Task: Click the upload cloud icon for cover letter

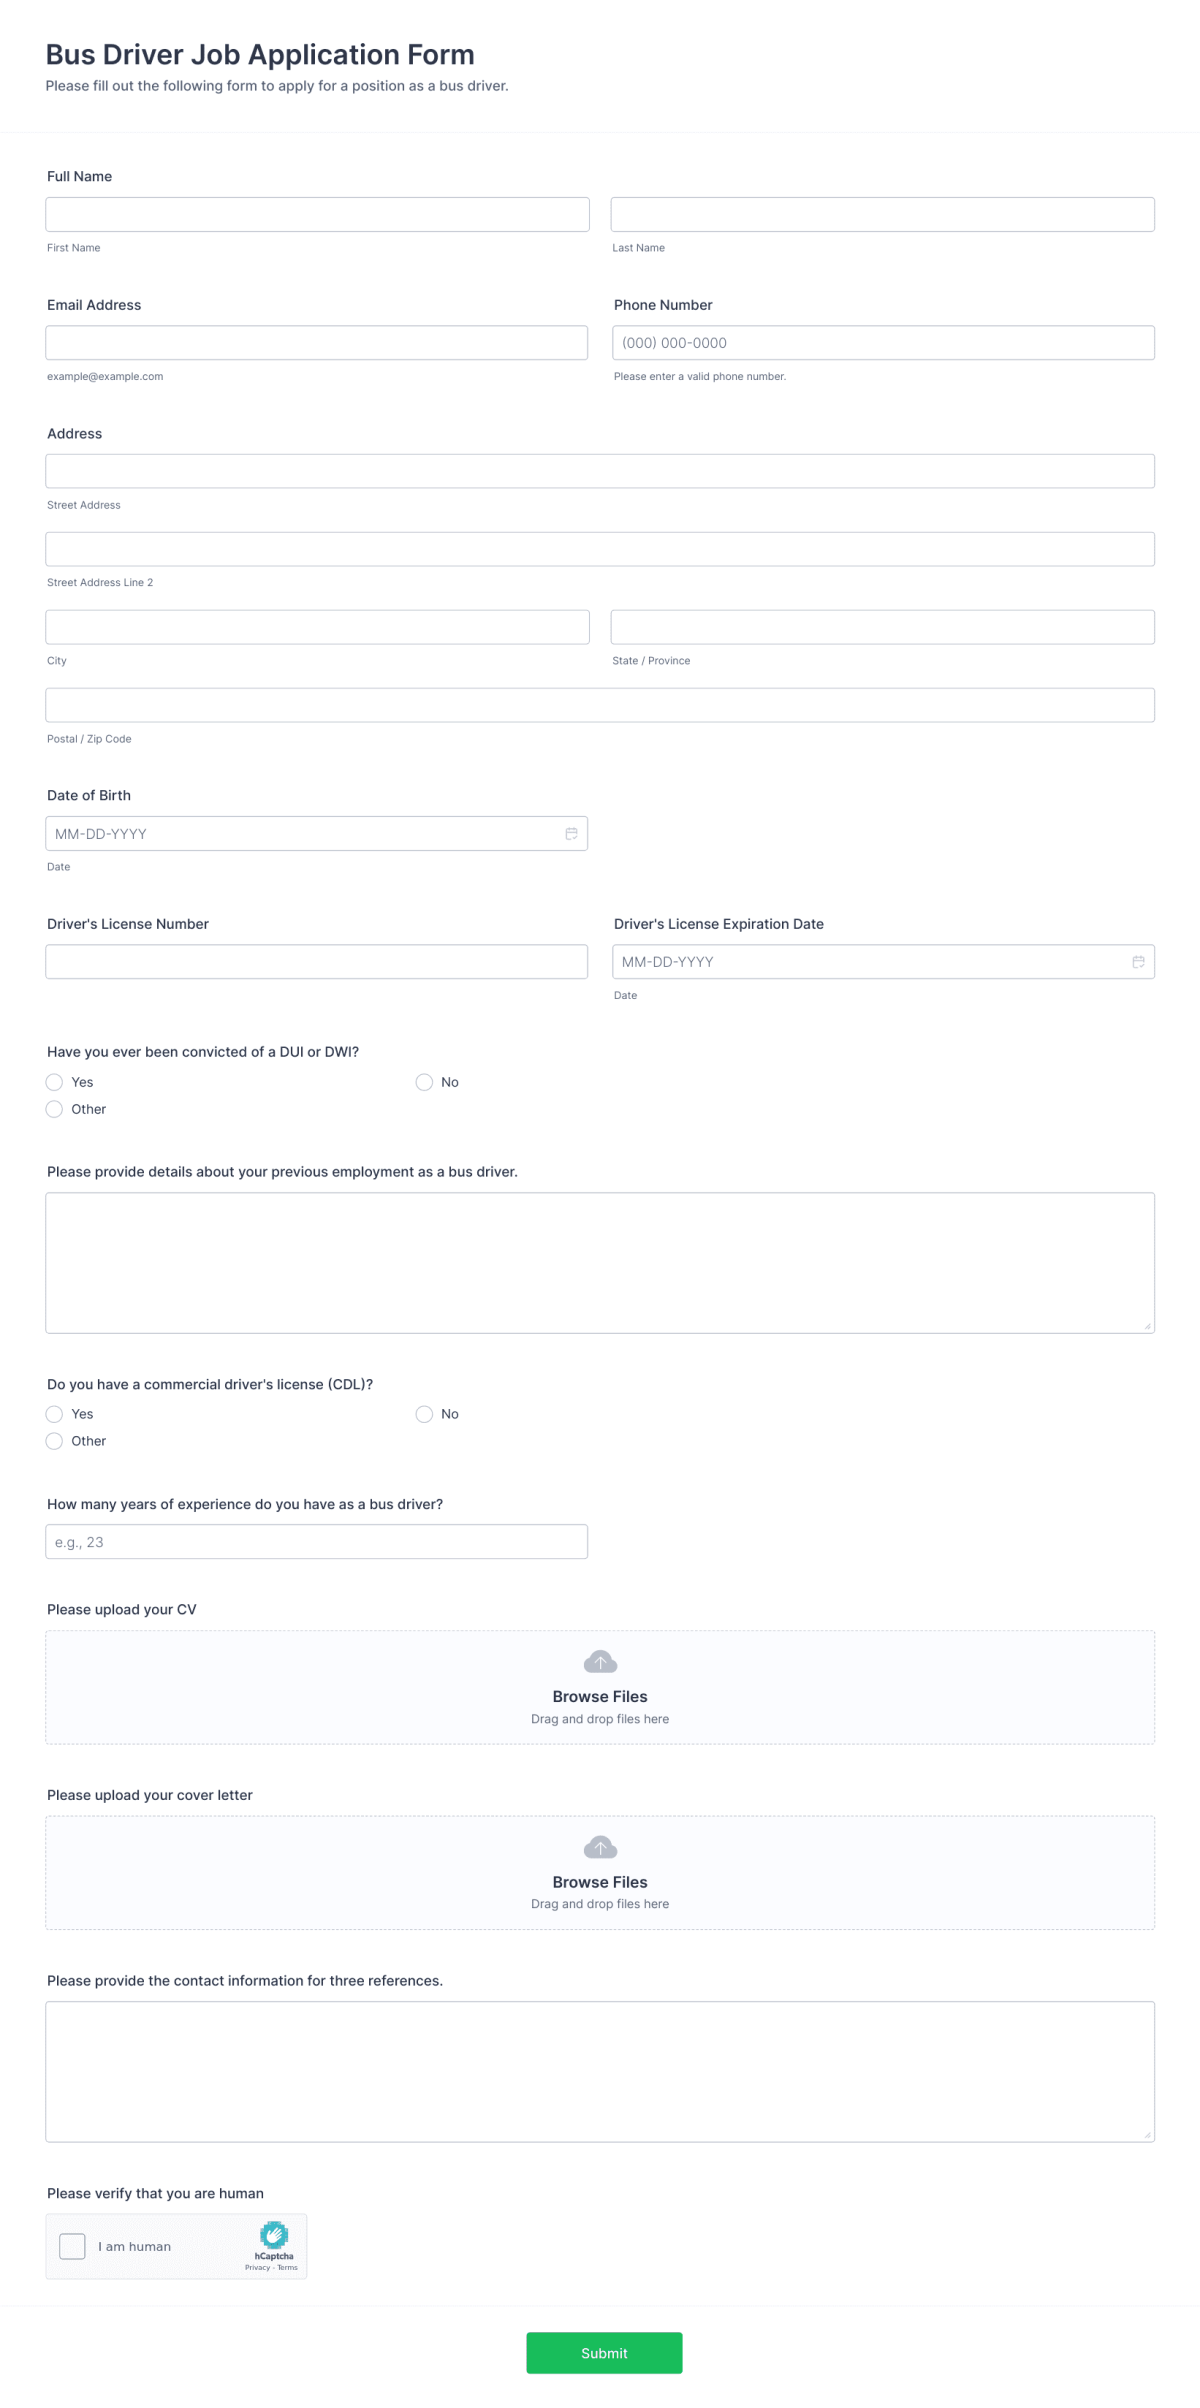Action: [x=600, y=1846]
